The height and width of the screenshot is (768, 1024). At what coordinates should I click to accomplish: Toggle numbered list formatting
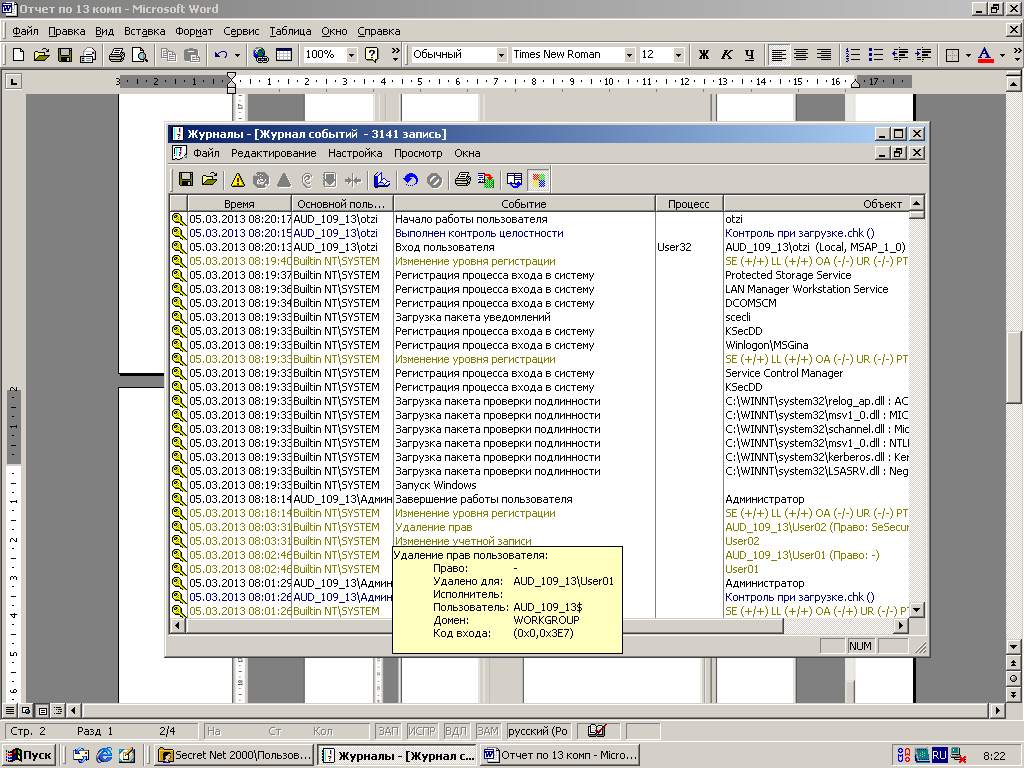[853, 55]
